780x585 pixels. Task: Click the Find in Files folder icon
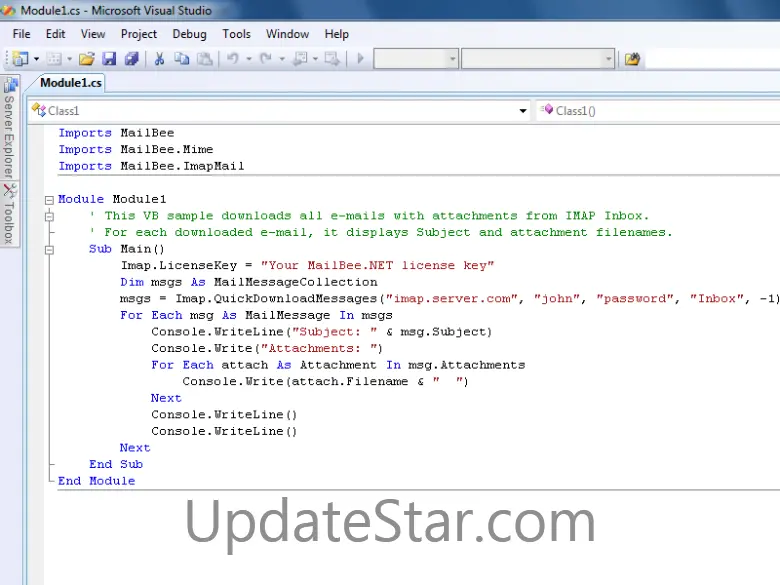coord(632,59)
